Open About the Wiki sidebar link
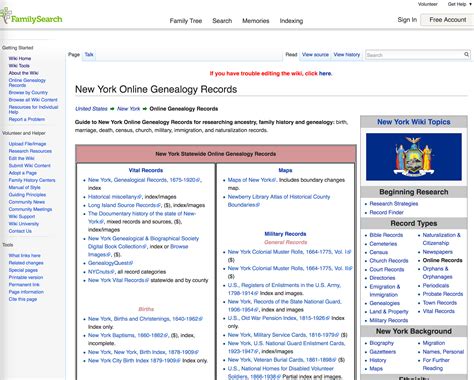Screen dimensions: 474x380 click(23, 73)
